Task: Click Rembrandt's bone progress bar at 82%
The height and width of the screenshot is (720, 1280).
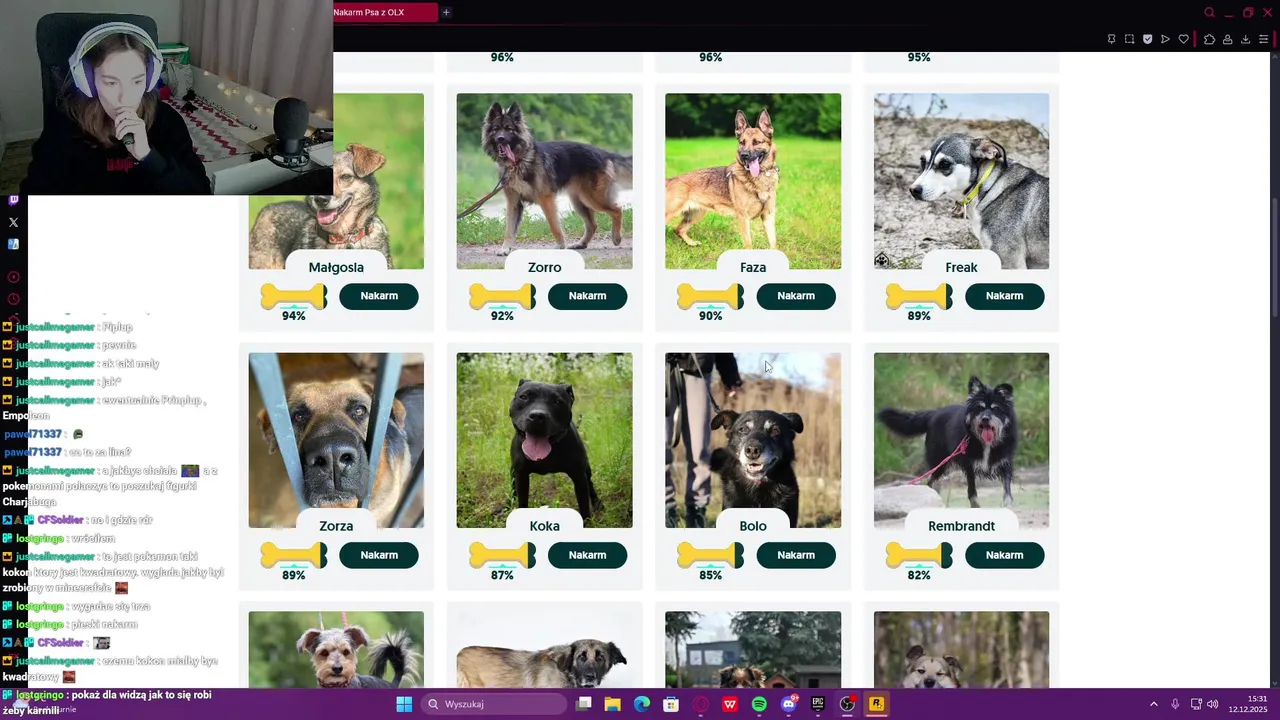Action: 919,555
